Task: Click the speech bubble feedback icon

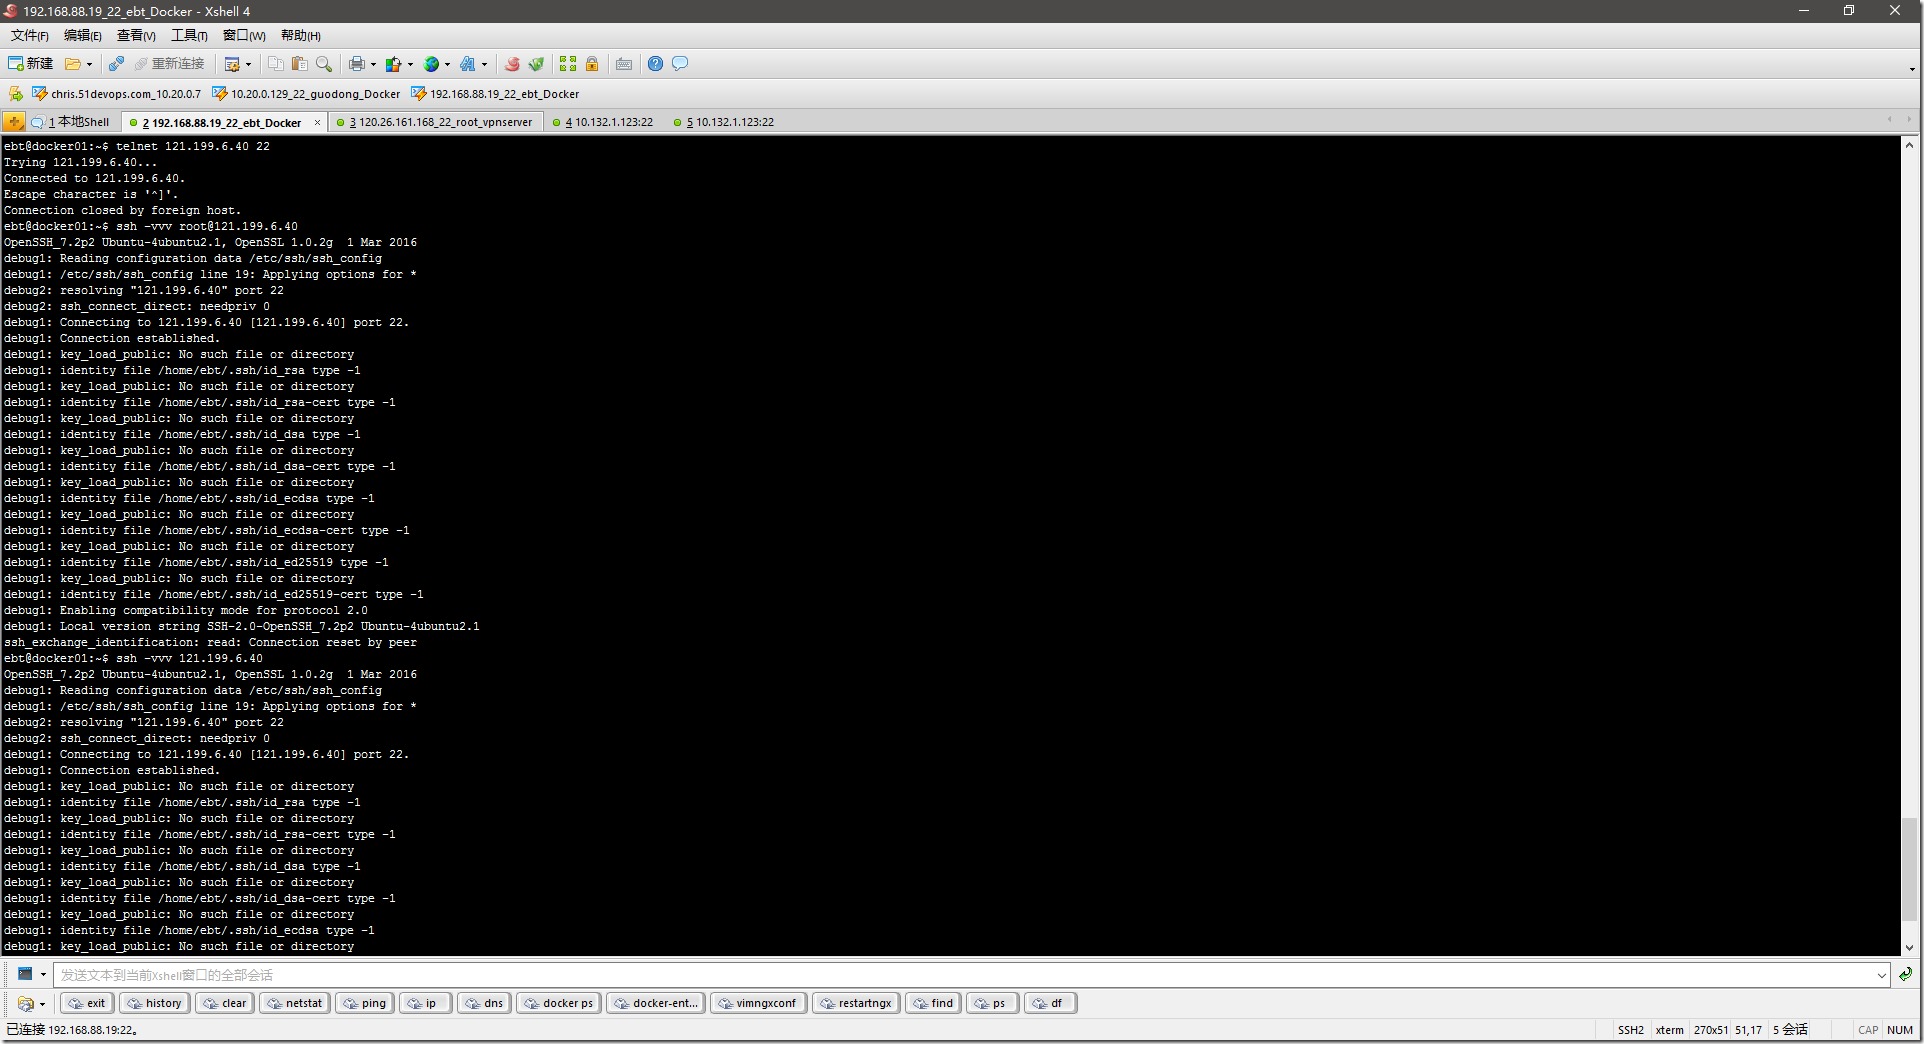Action: click(680, 64)
